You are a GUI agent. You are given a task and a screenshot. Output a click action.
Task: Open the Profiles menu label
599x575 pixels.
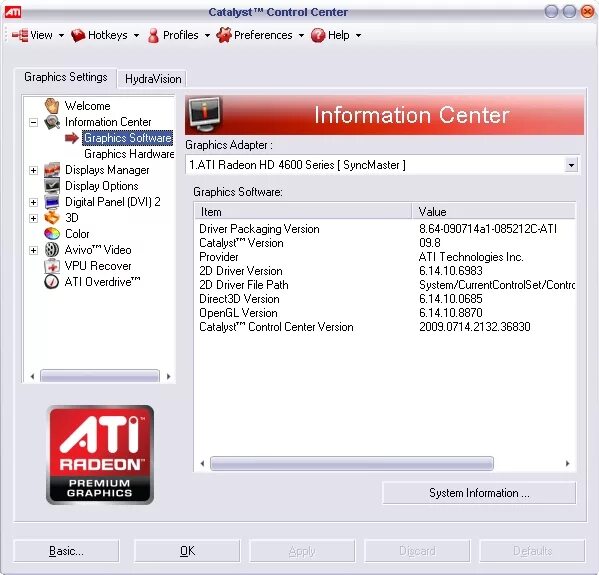click(181, 35)
